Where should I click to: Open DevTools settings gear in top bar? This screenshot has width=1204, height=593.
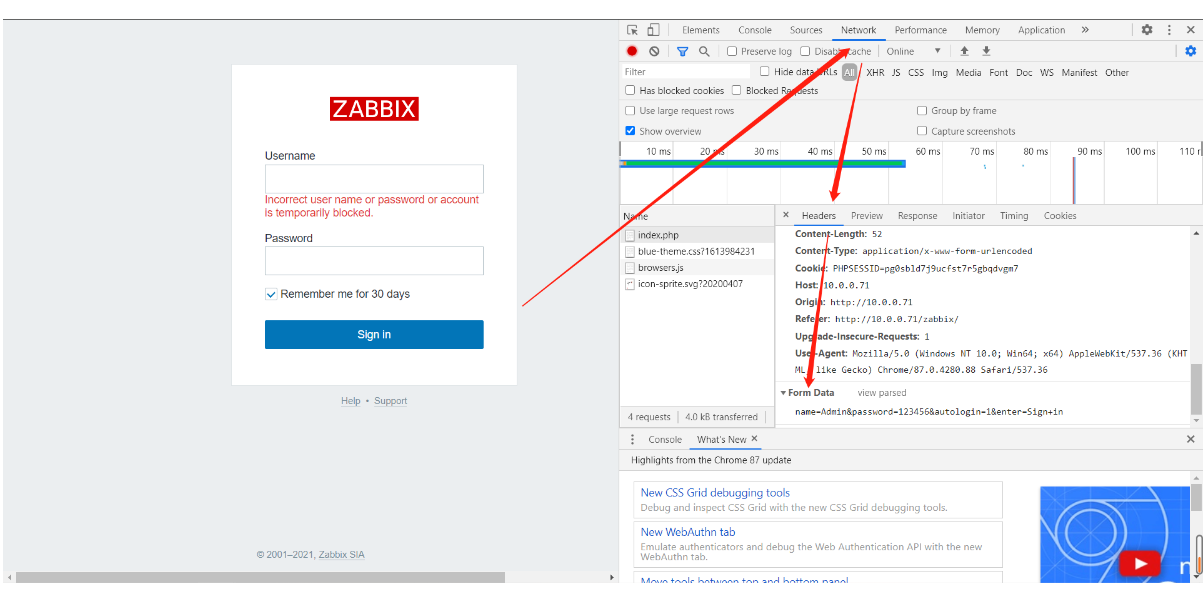(x=1147, y=30)
